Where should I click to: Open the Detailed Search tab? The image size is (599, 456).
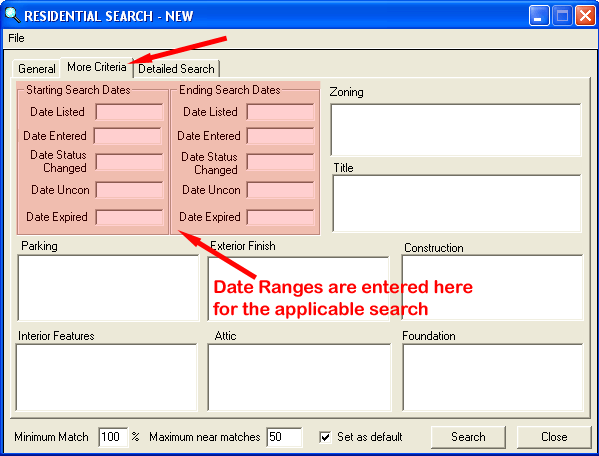tap(176, 69)
